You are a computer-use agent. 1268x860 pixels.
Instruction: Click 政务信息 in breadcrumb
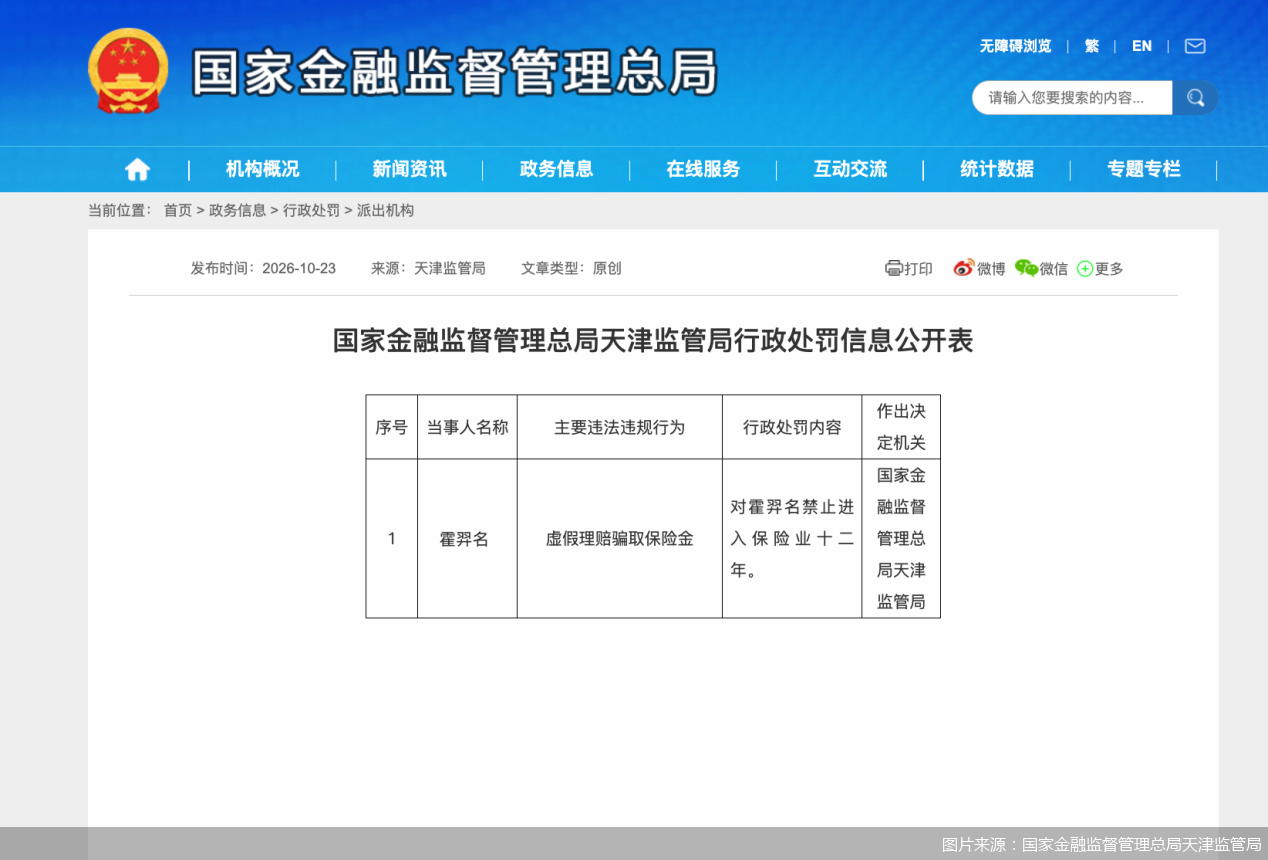click(x=237, y=210)
